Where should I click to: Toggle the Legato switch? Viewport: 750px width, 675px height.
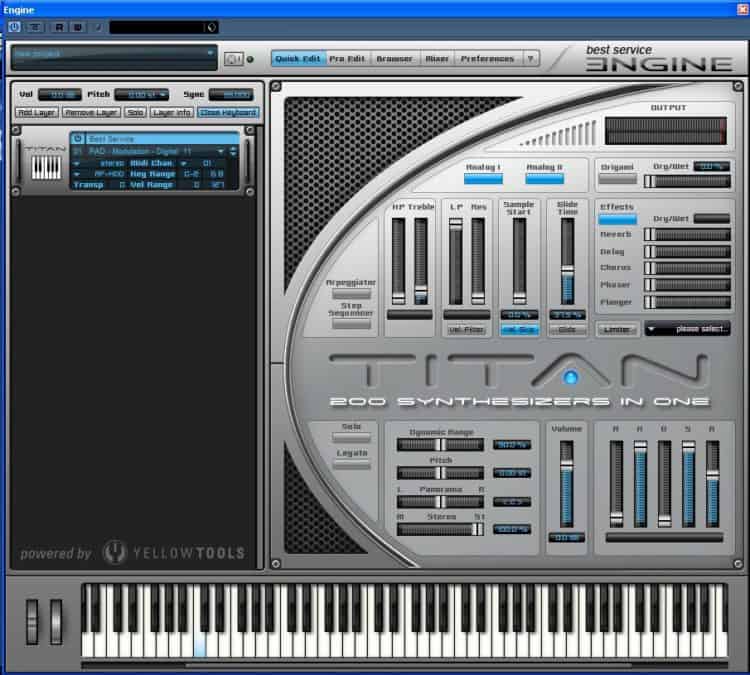pos(352,464)
